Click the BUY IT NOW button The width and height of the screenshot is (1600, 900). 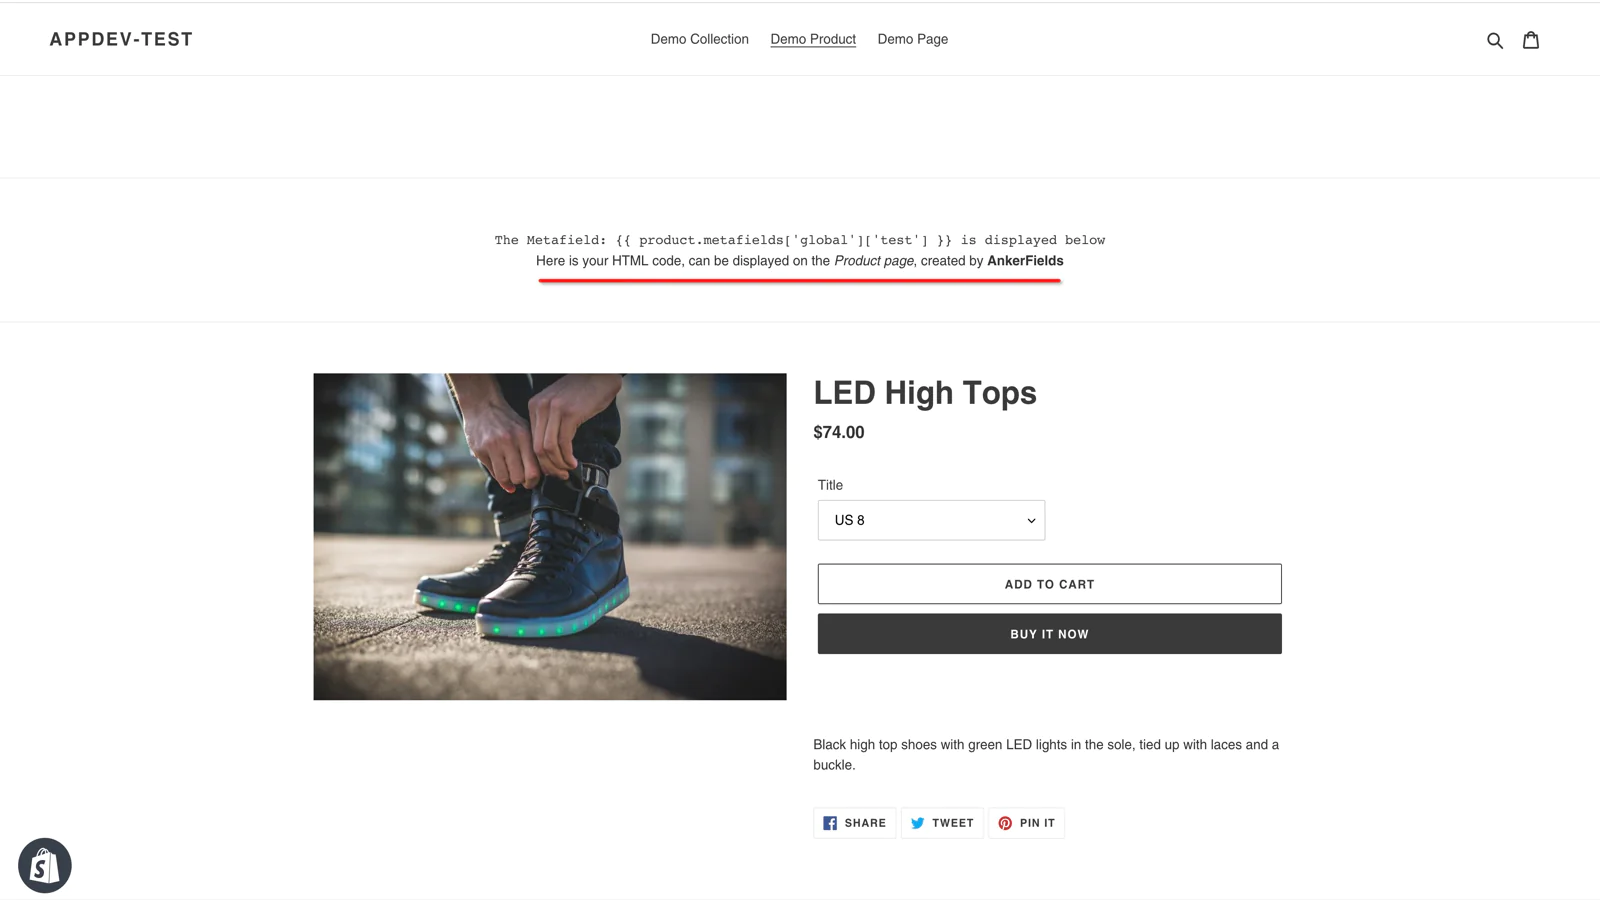1049,634
